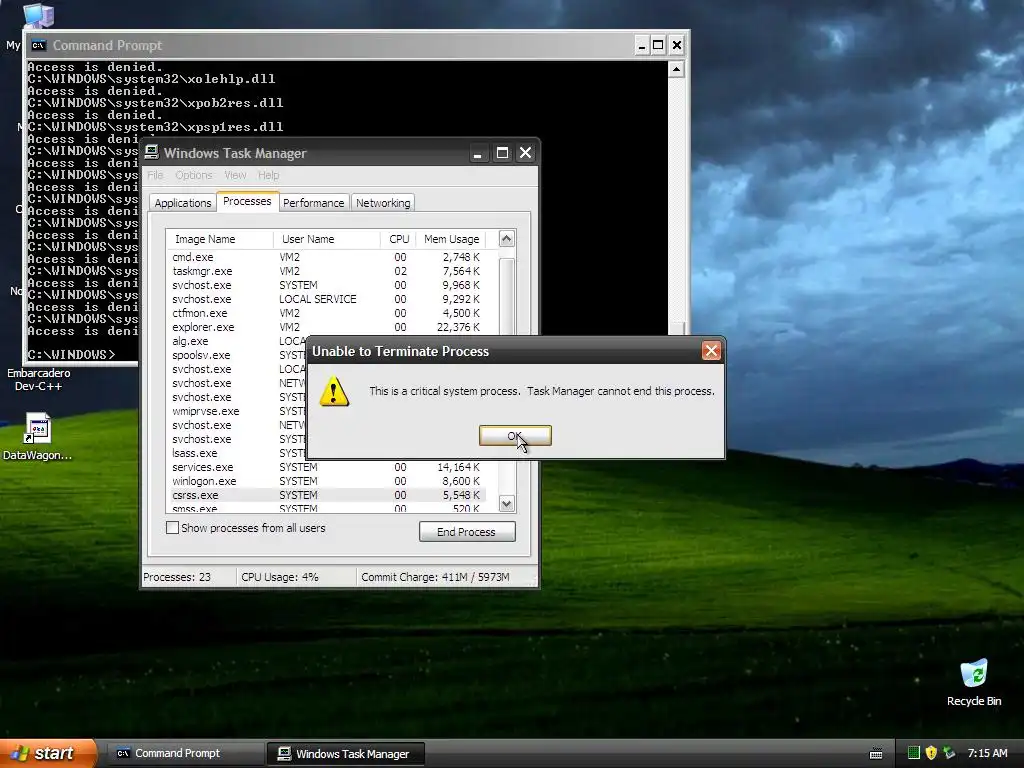This screenshot has height=768, width=1024.
Task: Close the Unable to Terminate Process dialog
Action: pyautogui.click(x=711, y=351)
